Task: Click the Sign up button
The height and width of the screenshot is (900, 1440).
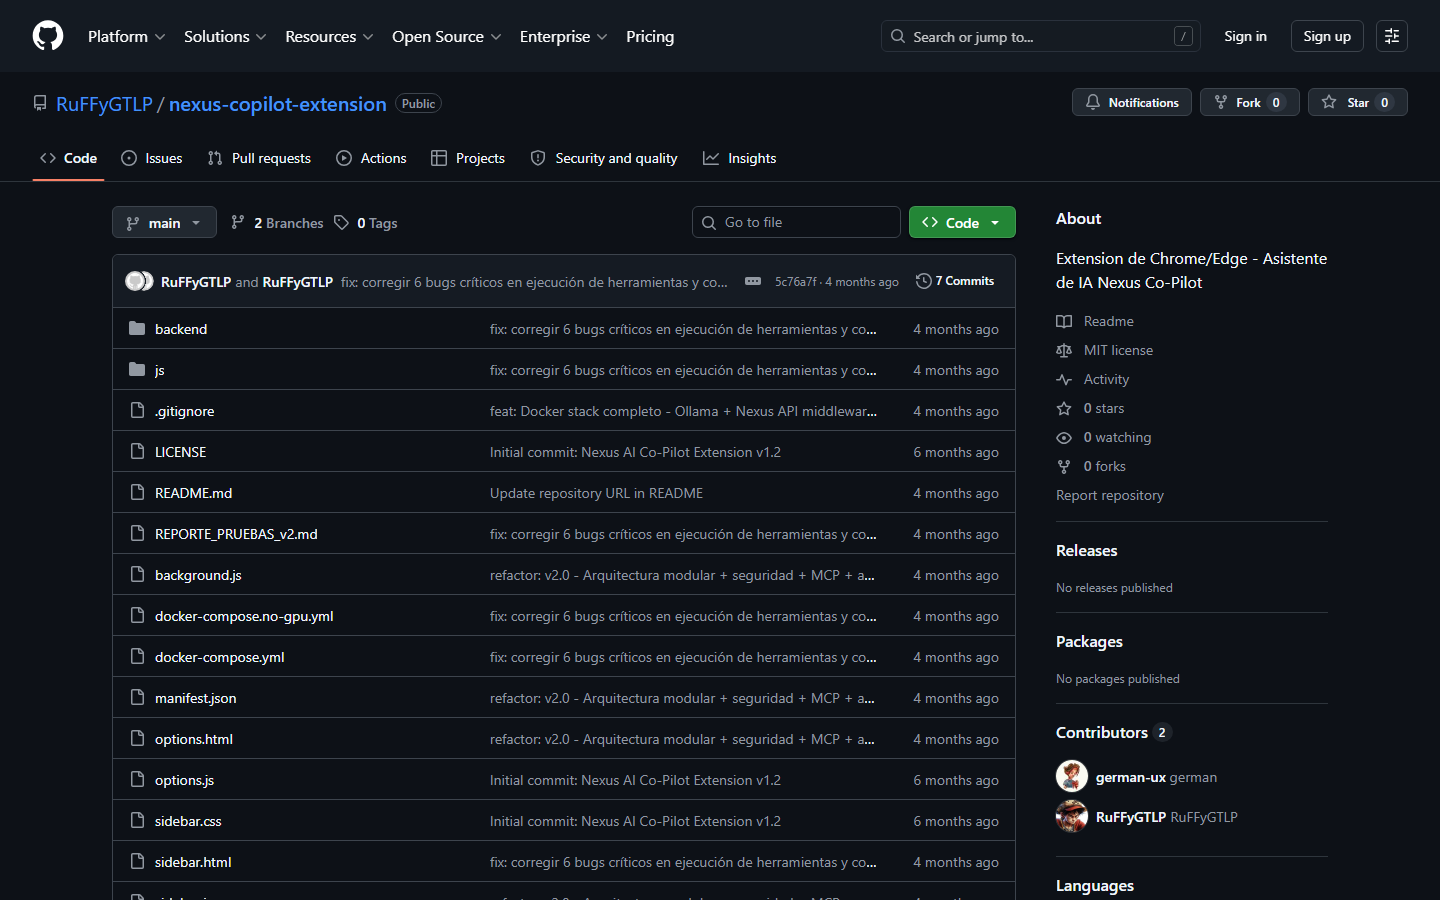Action: click(1327, 36)
